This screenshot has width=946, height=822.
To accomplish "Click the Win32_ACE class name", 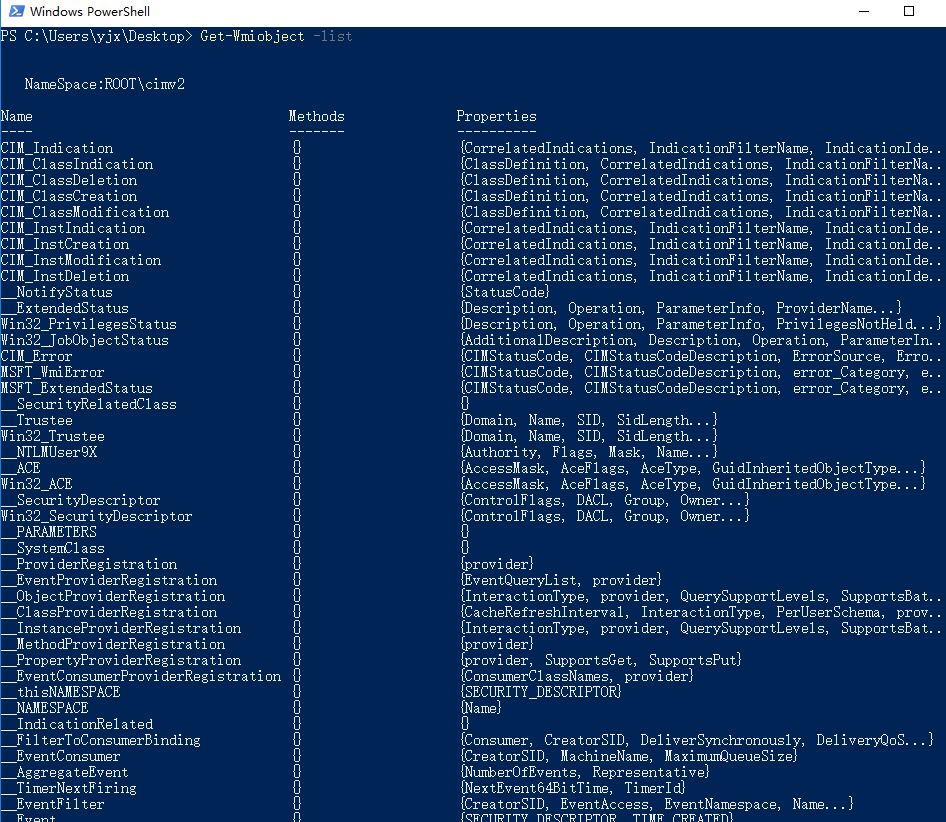I will (x=36, y=484).
